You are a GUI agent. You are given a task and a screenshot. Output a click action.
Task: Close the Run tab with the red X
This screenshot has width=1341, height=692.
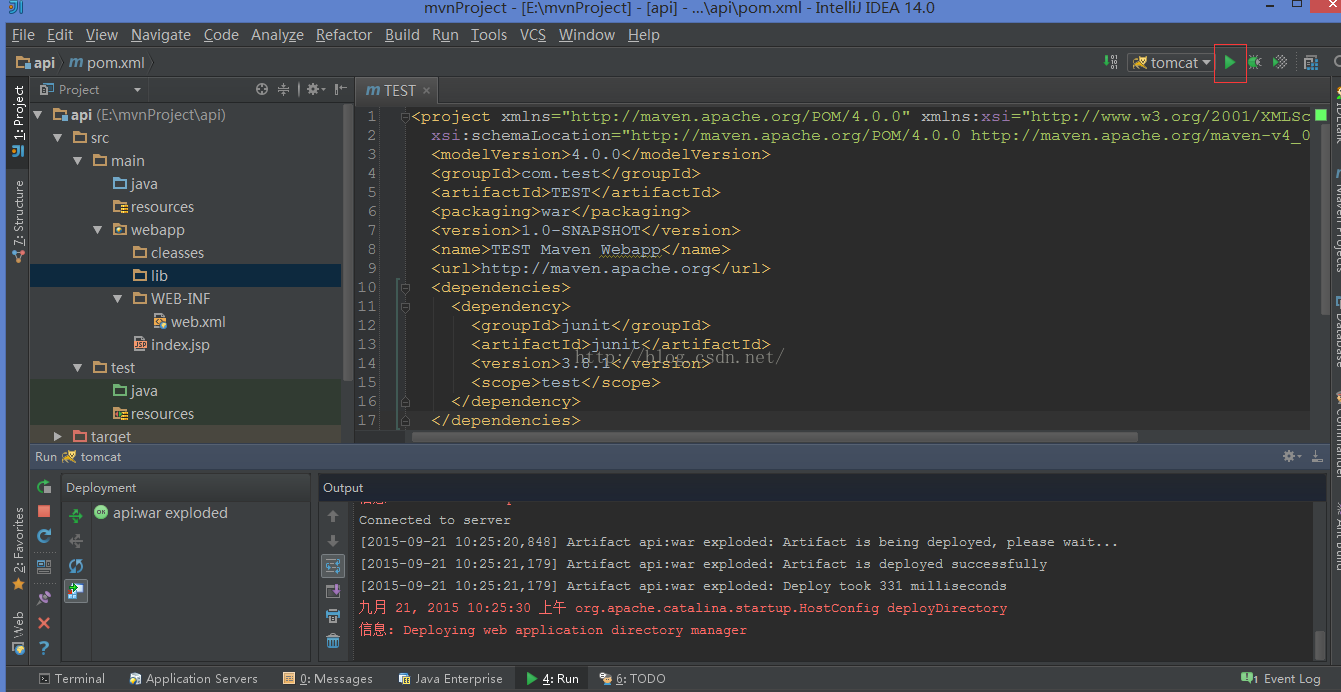(44, 623)
